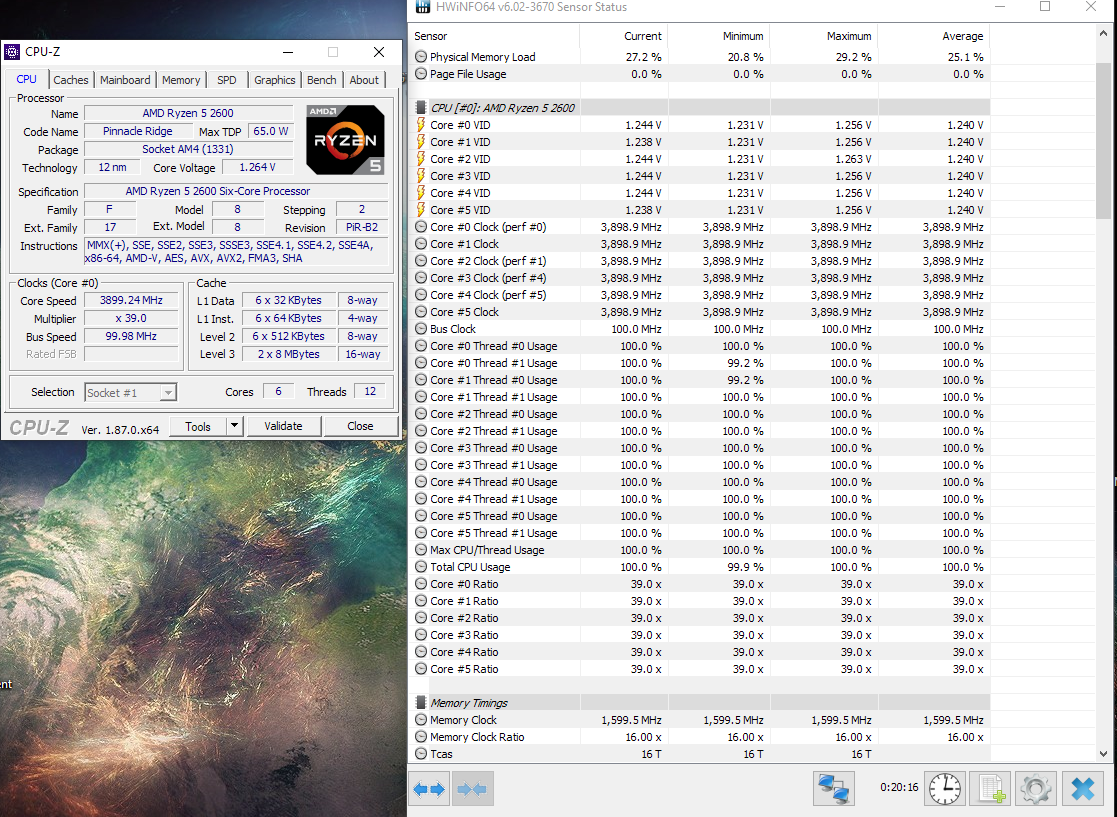Image resolution: width=1117 pixels, height=817 pixels.
Task: Open HWiNFO sensor settings gear icon
Action: pyautogui.click(x=1036, y=789)
